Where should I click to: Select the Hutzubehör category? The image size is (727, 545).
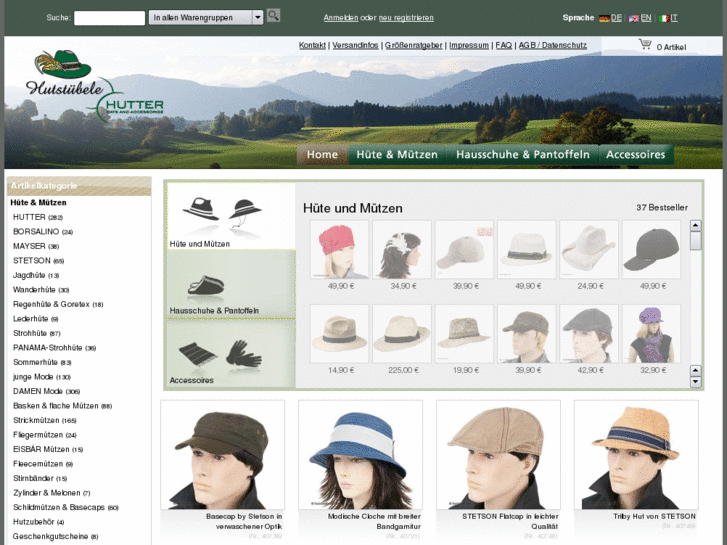[x=38, y=522]
